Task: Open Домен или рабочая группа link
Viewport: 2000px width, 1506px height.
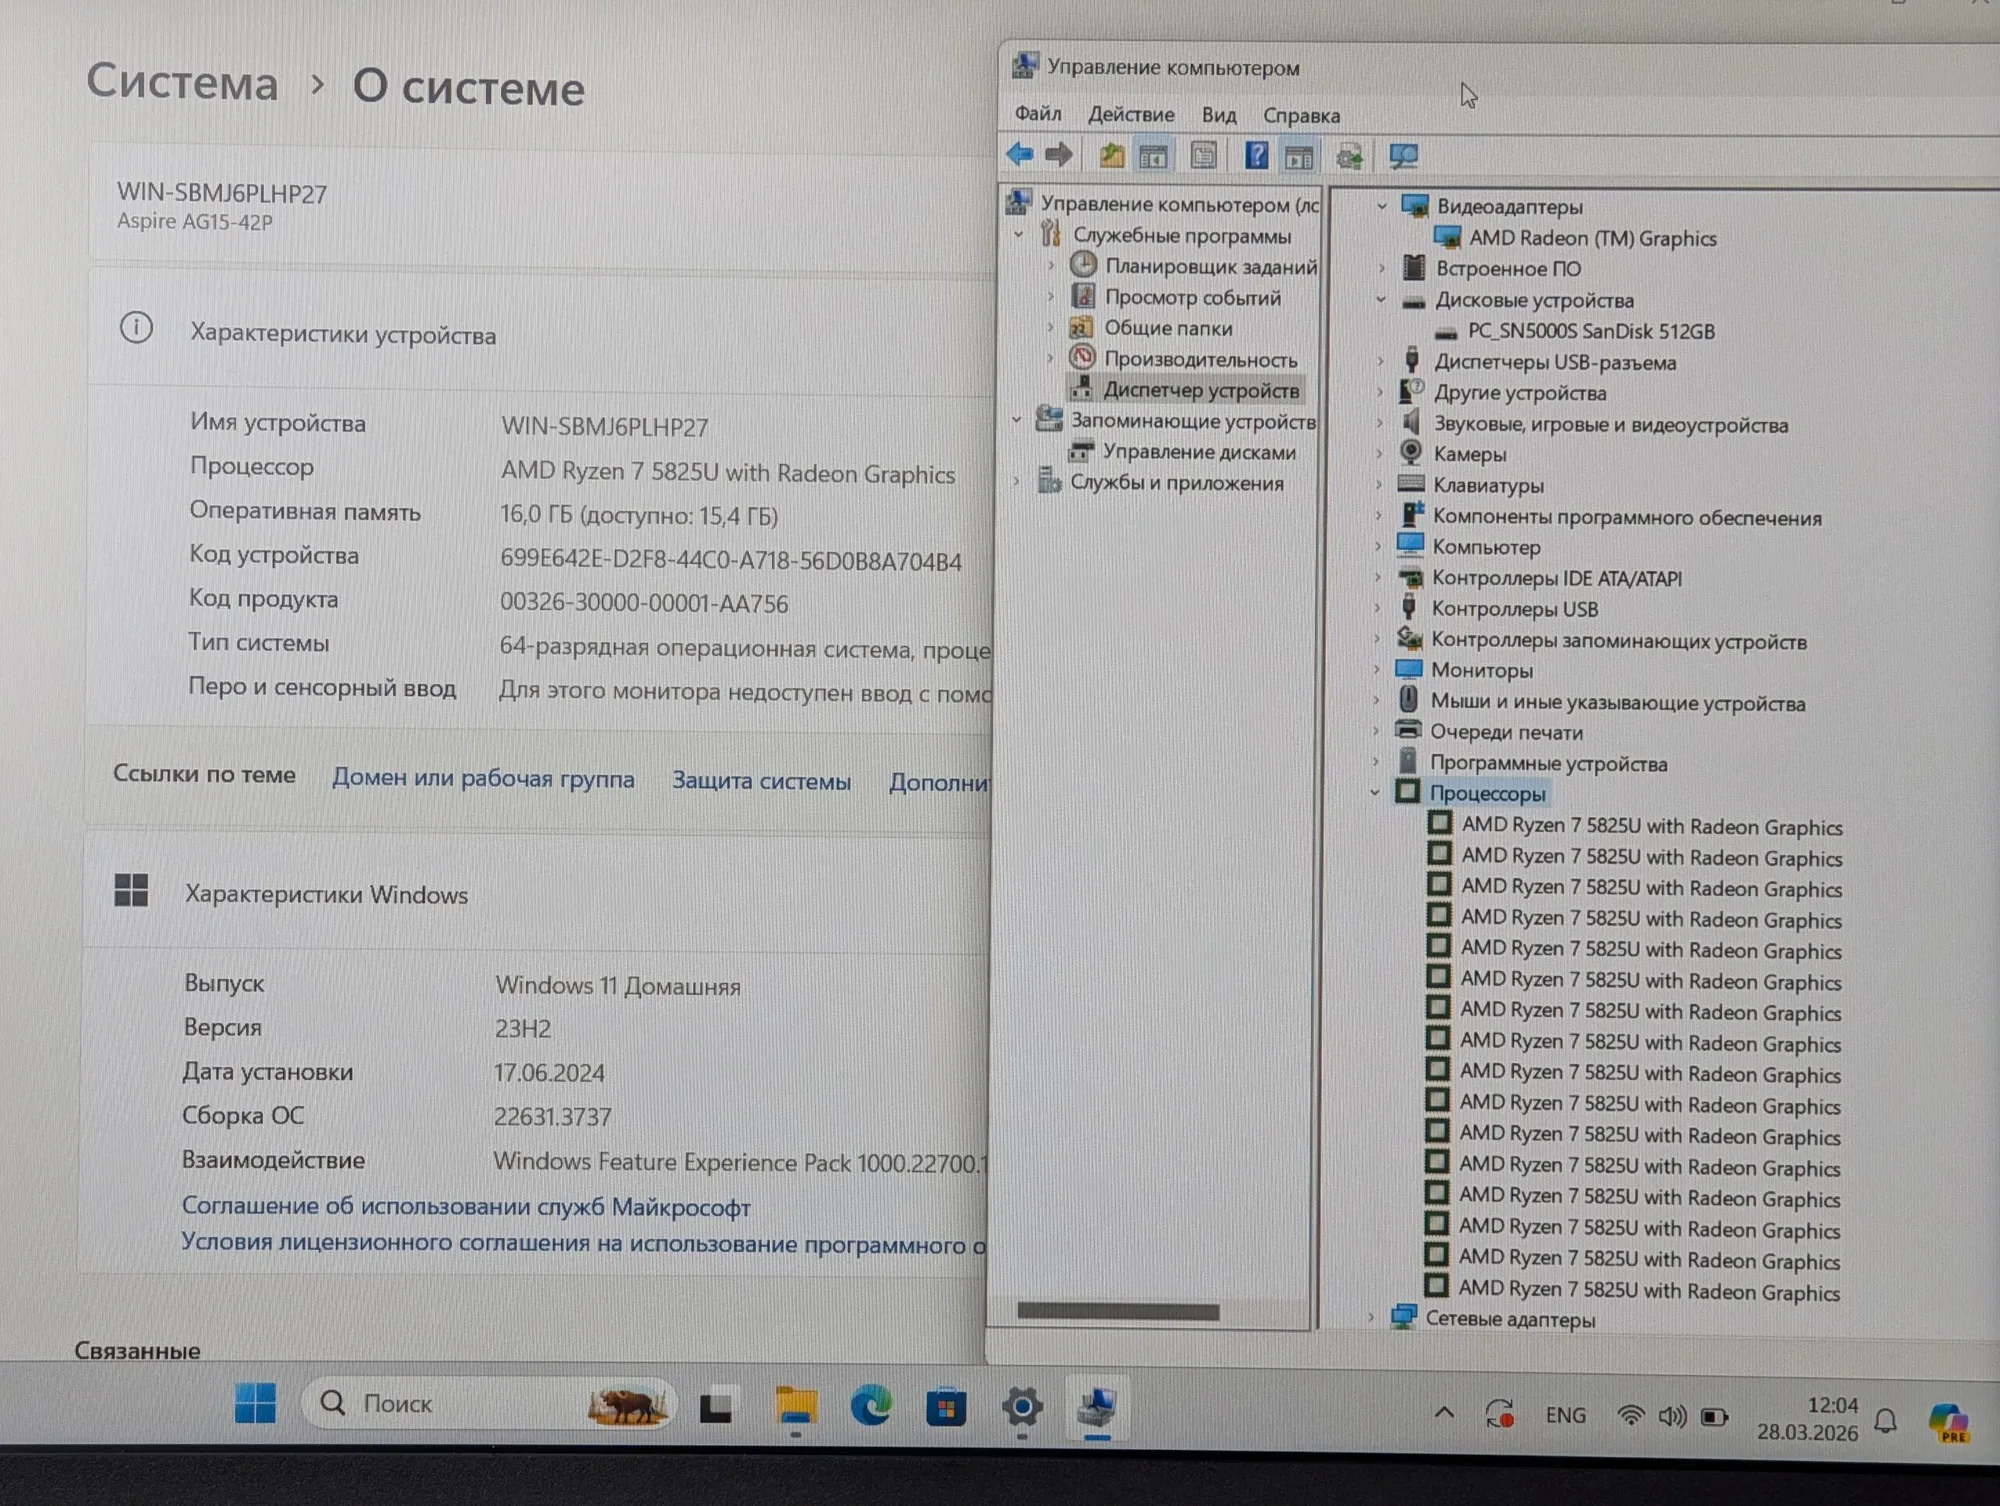Action: point(483,778)
